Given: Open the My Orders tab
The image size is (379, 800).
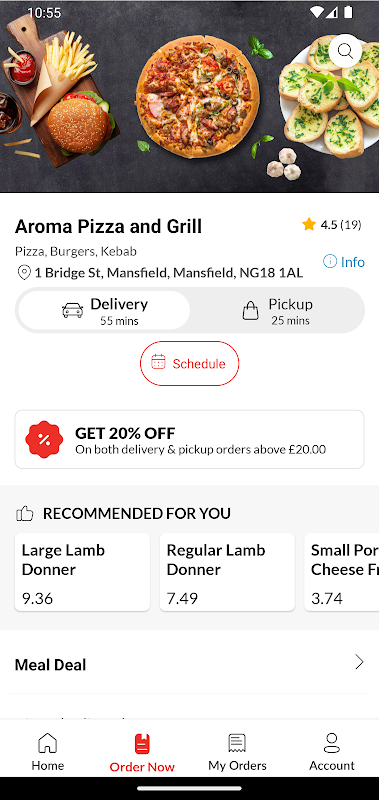Looking at the screenshot, I should [237, 752].
